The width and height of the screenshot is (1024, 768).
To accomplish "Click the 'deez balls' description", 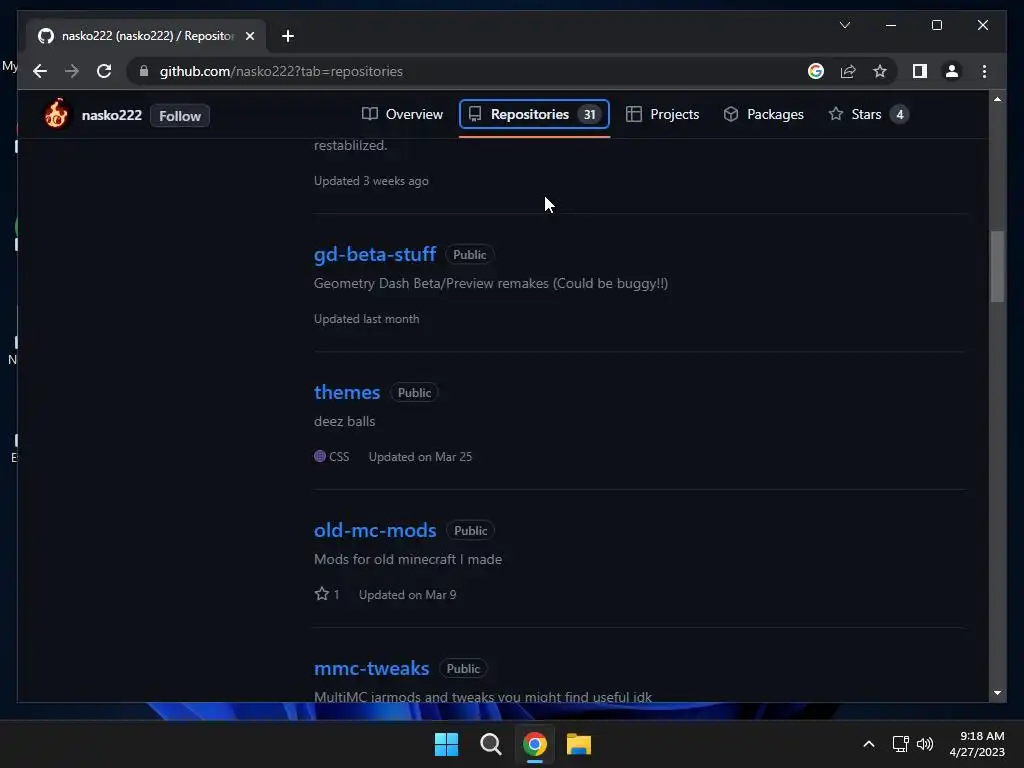I will click(345, 421).
